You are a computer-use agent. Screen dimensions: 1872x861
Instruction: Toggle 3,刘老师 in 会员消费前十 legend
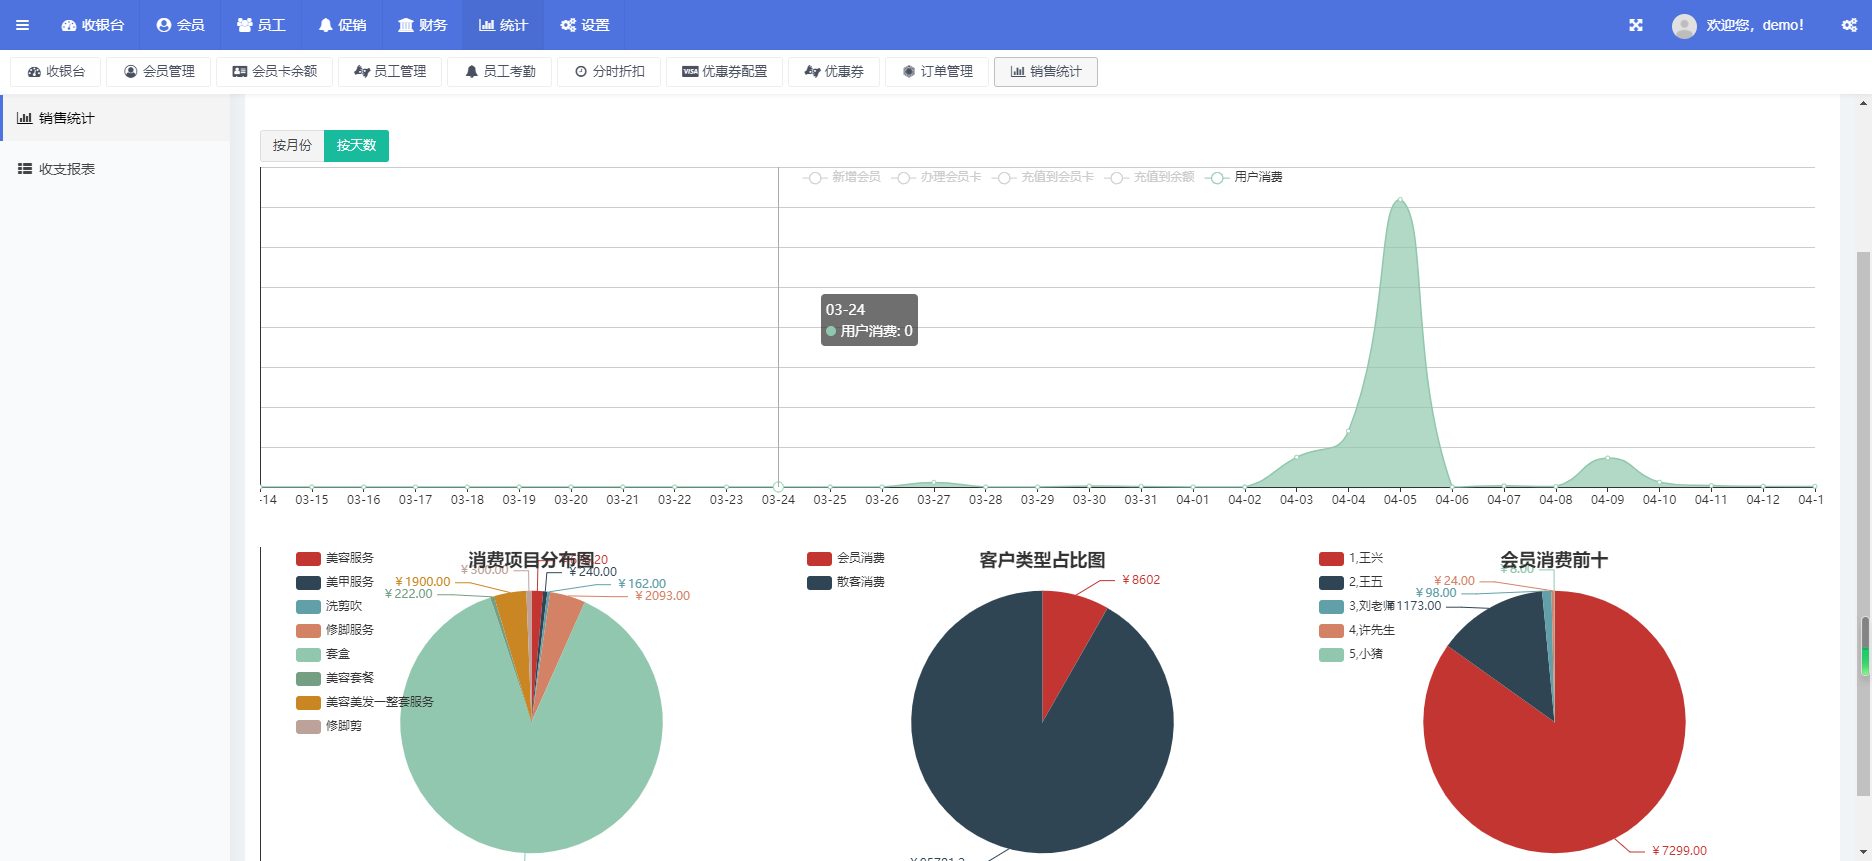[x=1357, y=606]
